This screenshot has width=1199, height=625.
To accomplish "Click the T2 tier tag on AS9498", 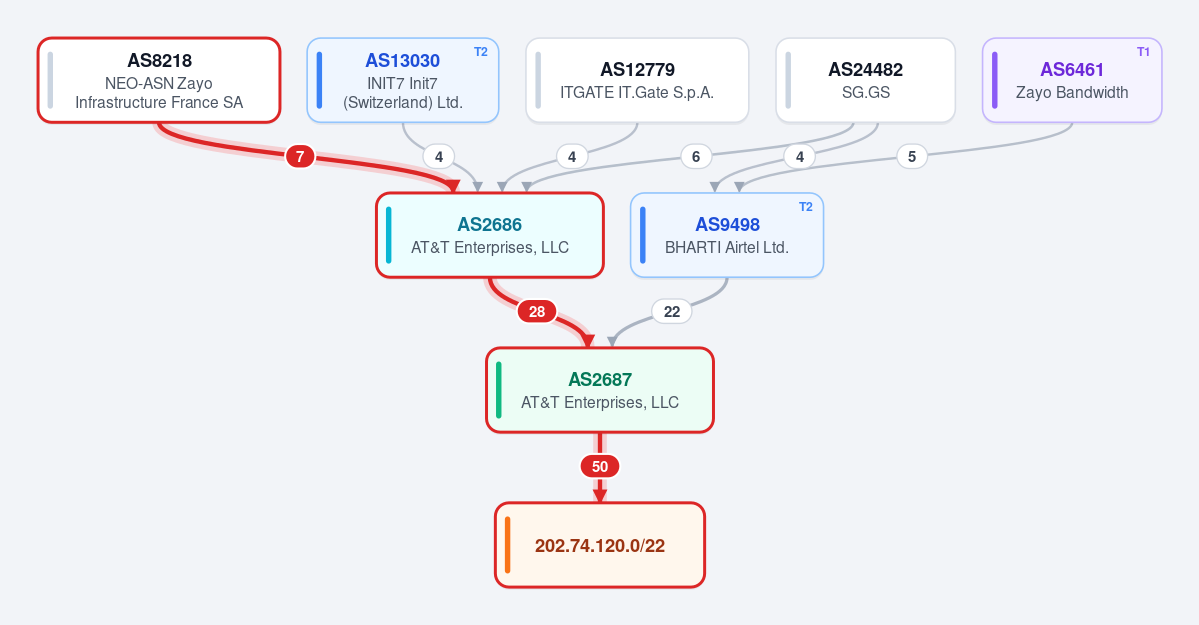I will [805, 207].
